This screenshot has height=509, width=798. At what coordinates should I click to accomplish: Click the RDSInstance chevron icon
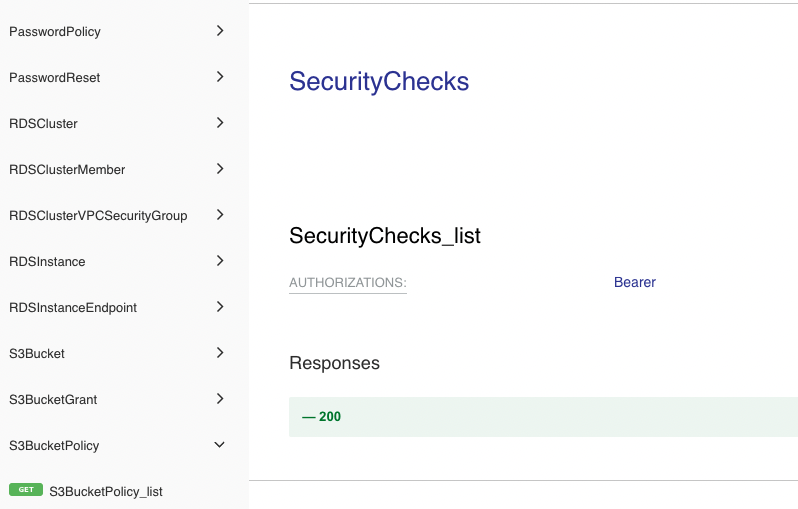point(220,261)
